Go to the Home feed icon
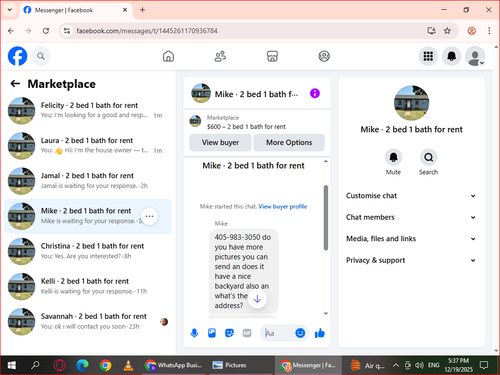 tap(168, 56)
